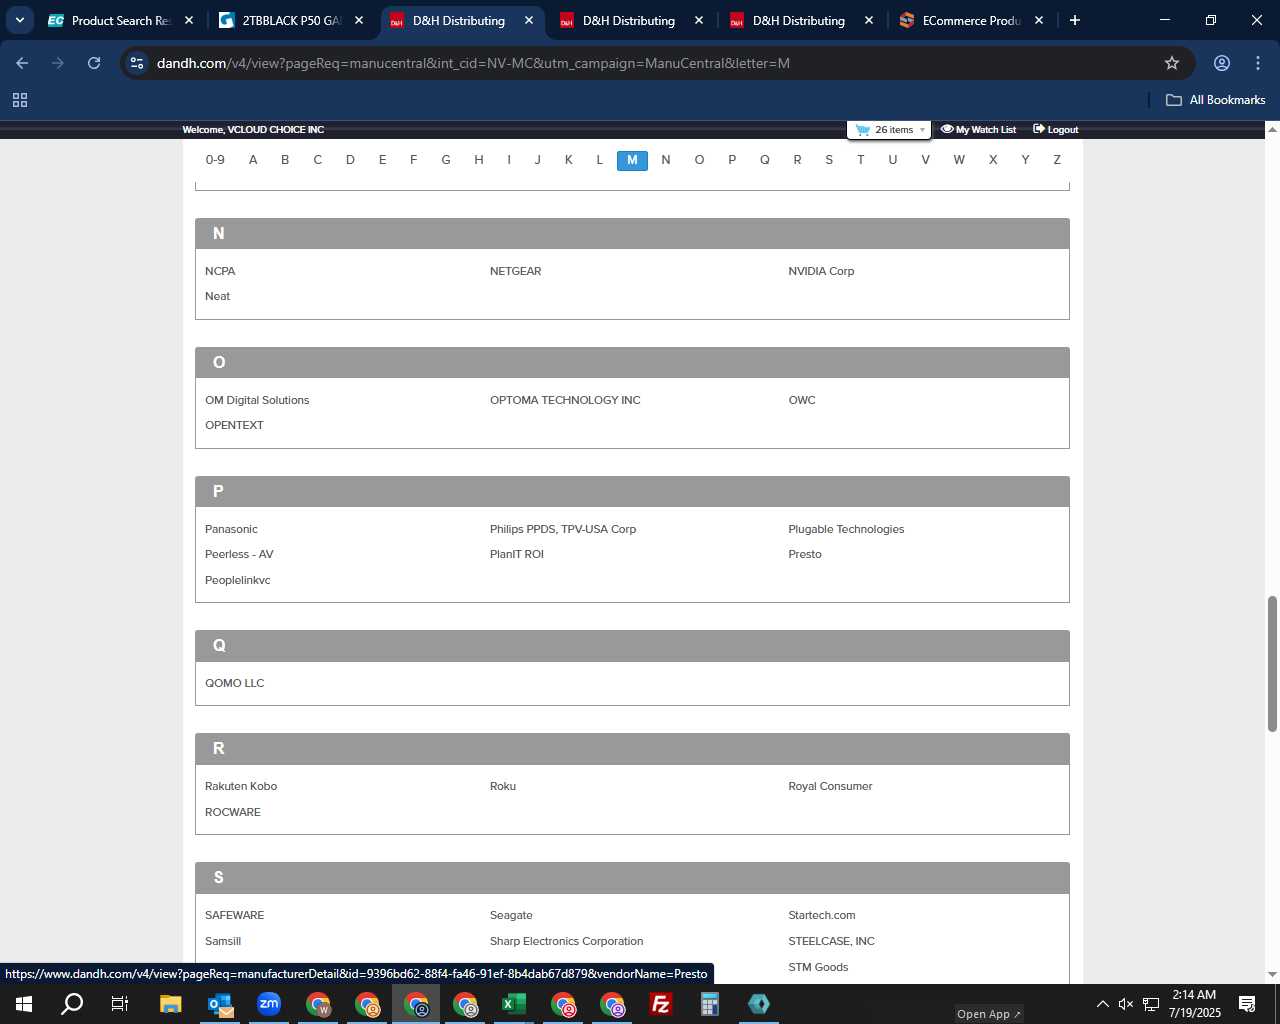The width and height of the screenshot is (1280, 1024).
Task: Open the Chrome profile icon
Action: coord(1222,63)
